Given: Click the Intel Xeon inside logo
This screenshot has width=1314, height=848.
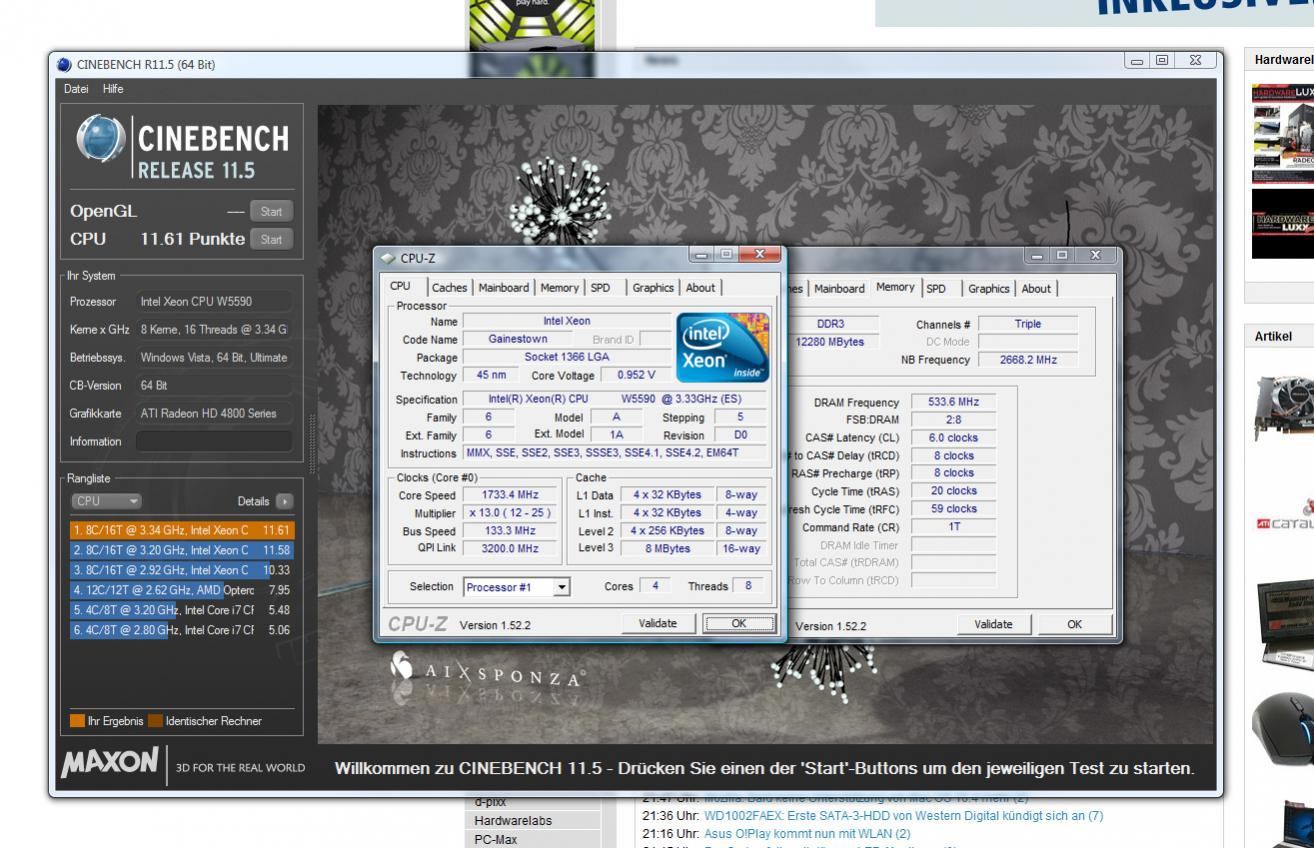Looking at the screenshot, I should click(x=723, y=348).
